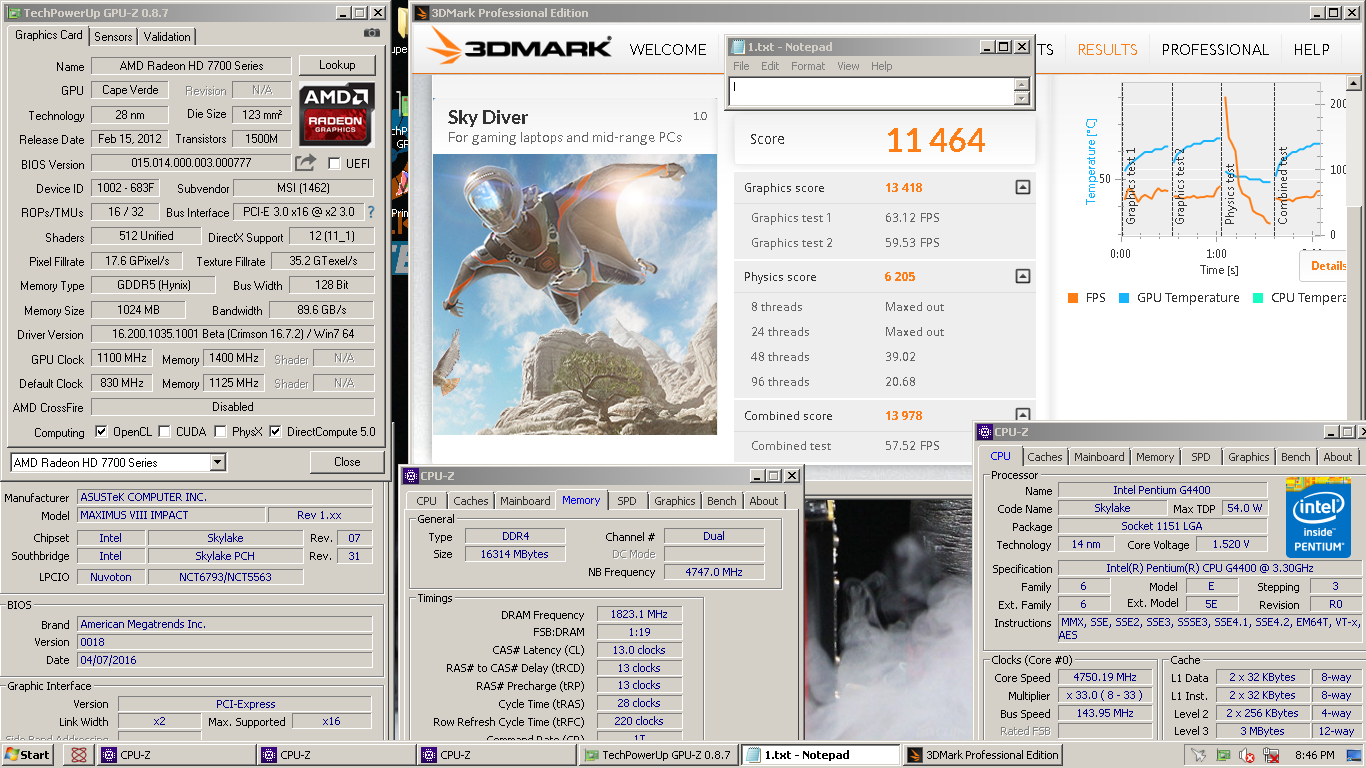This screenshot has height=768, width=1366.
Task: Click the BIOS export arrow icon
Action: tap(305, 163)
